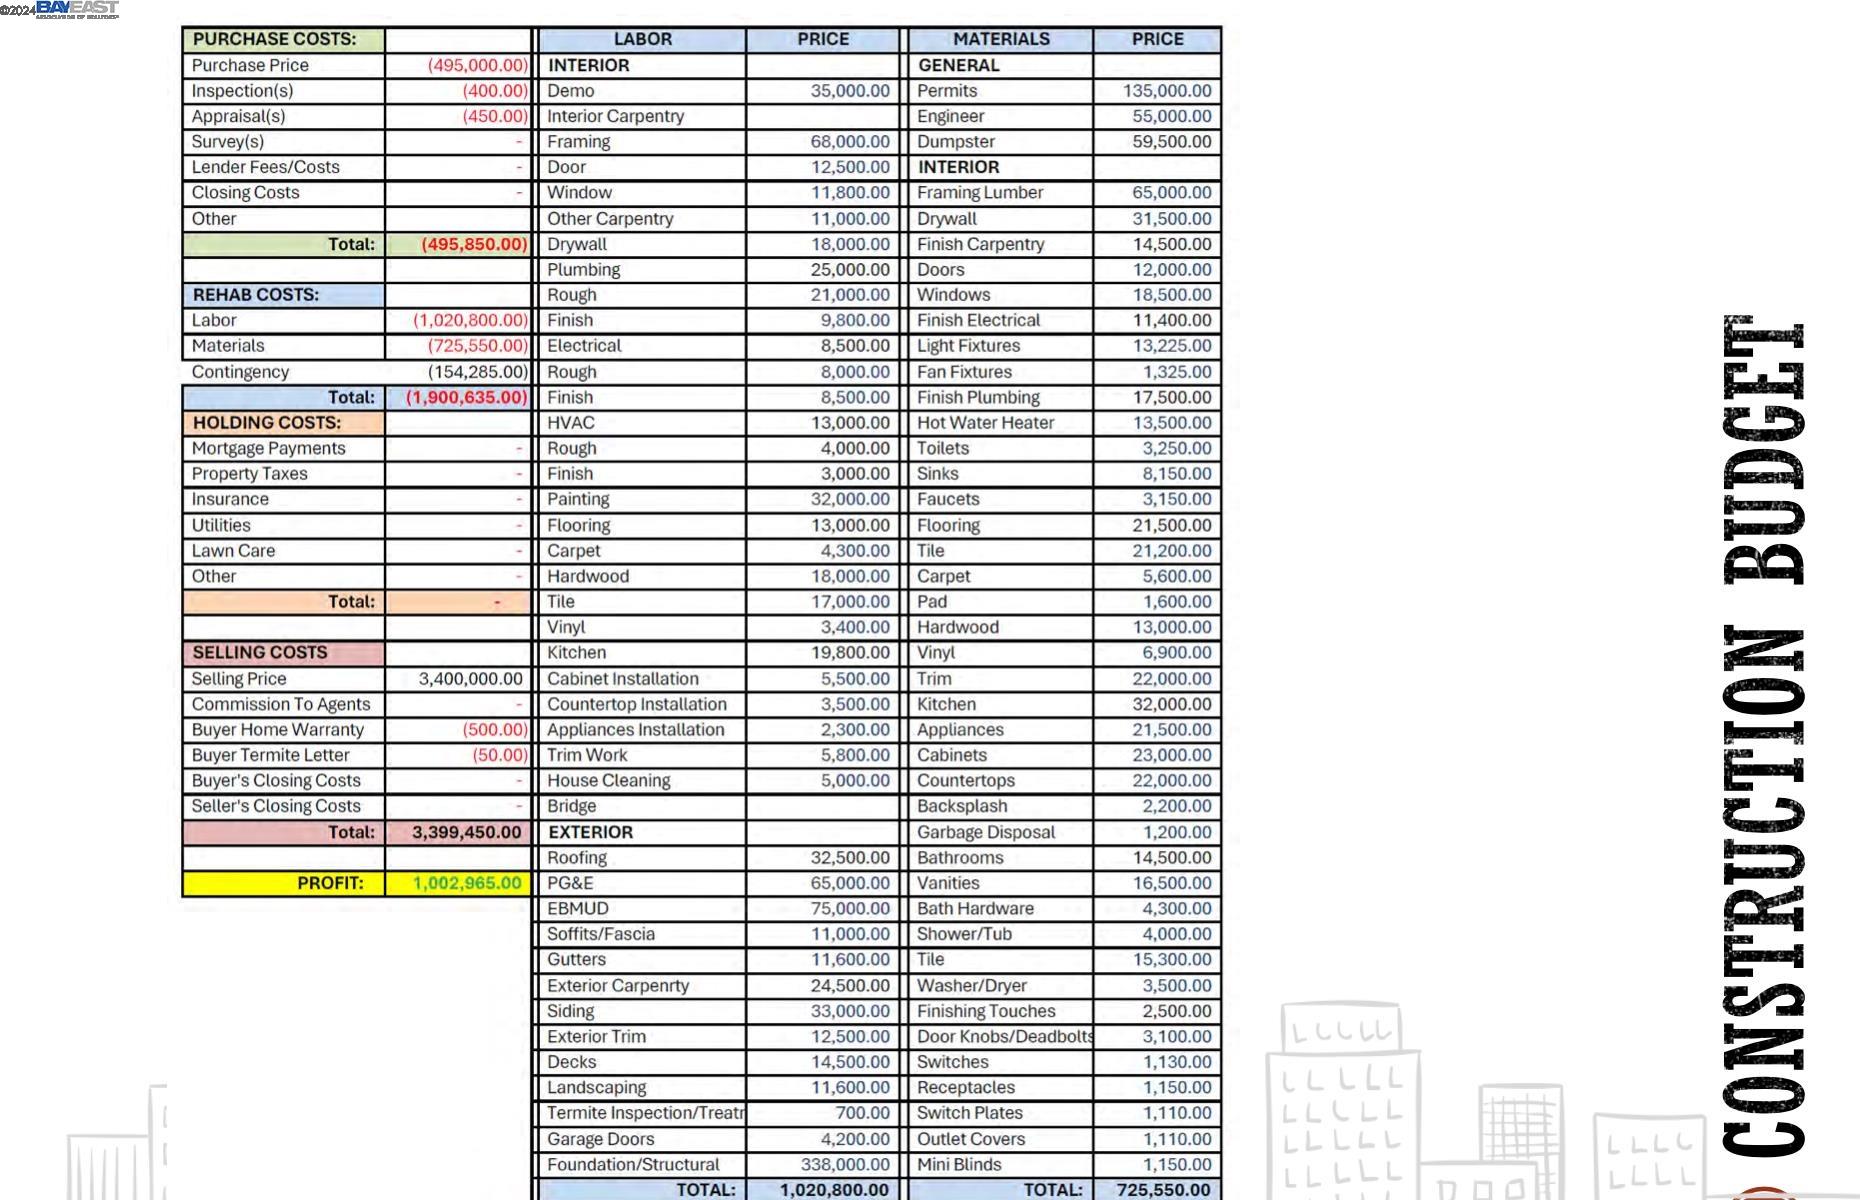Image resolution: width=1860 pixels, height=1200 pixels.
Task: Select the Finish Carpentry materials row
Action: [1065, 244]
